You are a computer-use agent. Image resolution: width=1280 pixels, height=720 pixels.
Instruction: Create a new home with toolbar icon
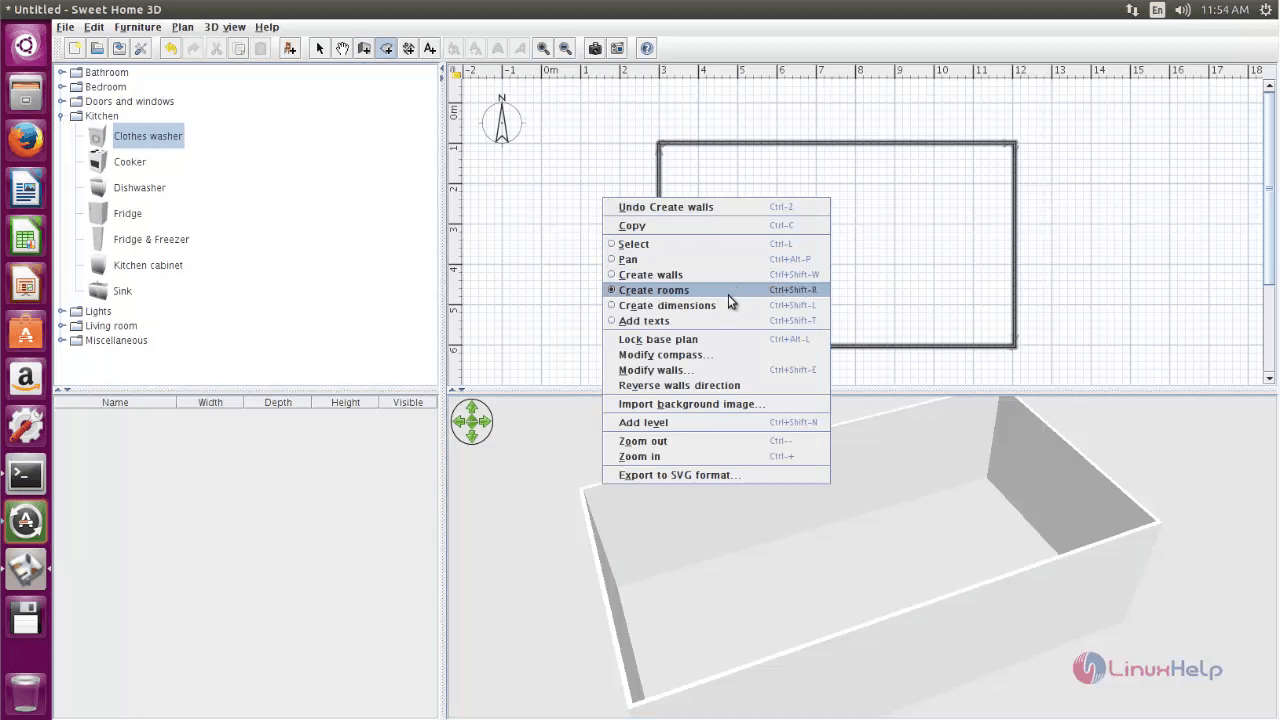[75, 48]
